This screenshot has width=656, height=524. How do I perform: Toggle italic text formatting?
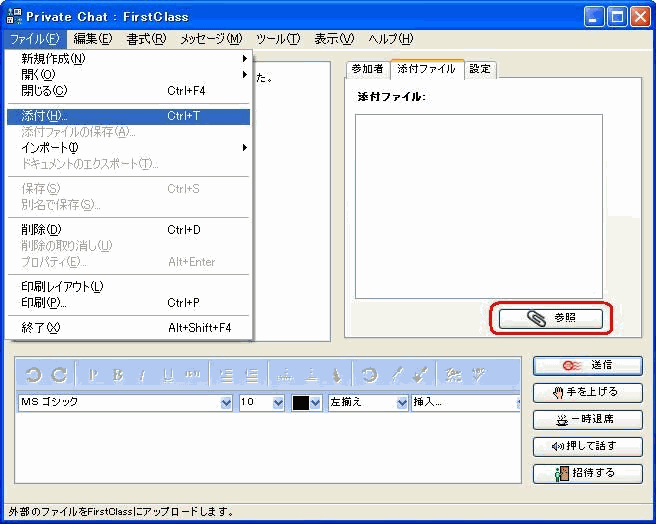coord(143,375)
